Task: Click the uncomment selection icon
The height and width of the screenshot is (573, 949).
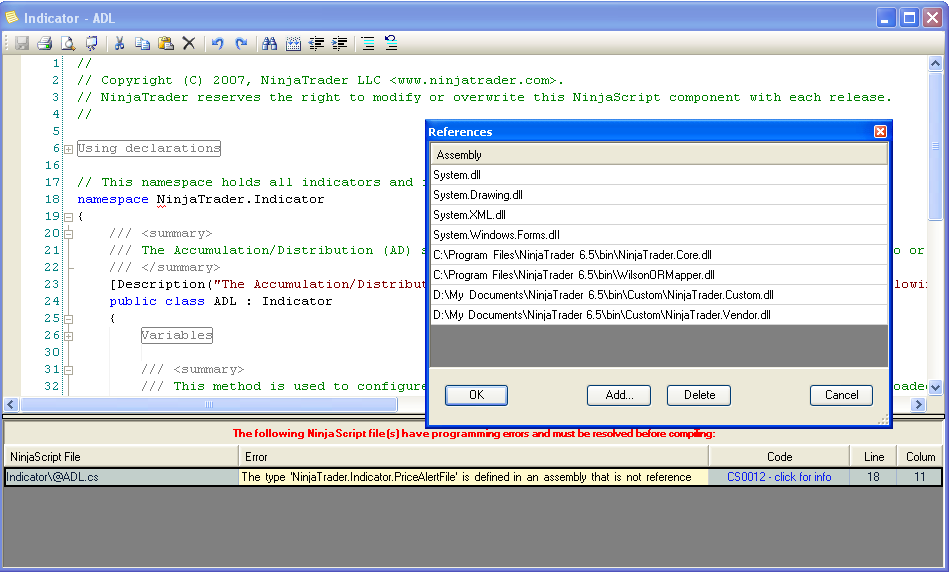Action: [x=391, y=43]
